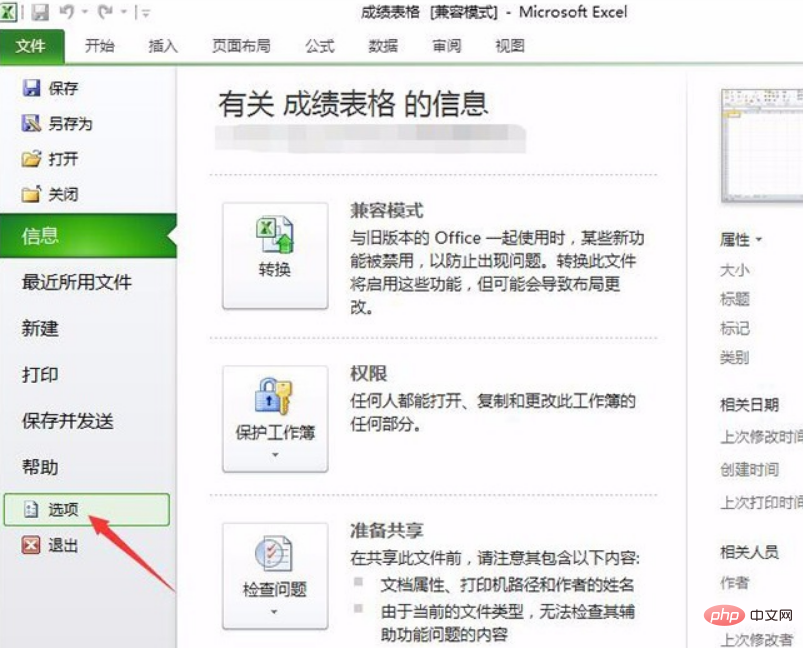Click the 标题 property field label
The image size is (803, 648).
pos(735,299)
